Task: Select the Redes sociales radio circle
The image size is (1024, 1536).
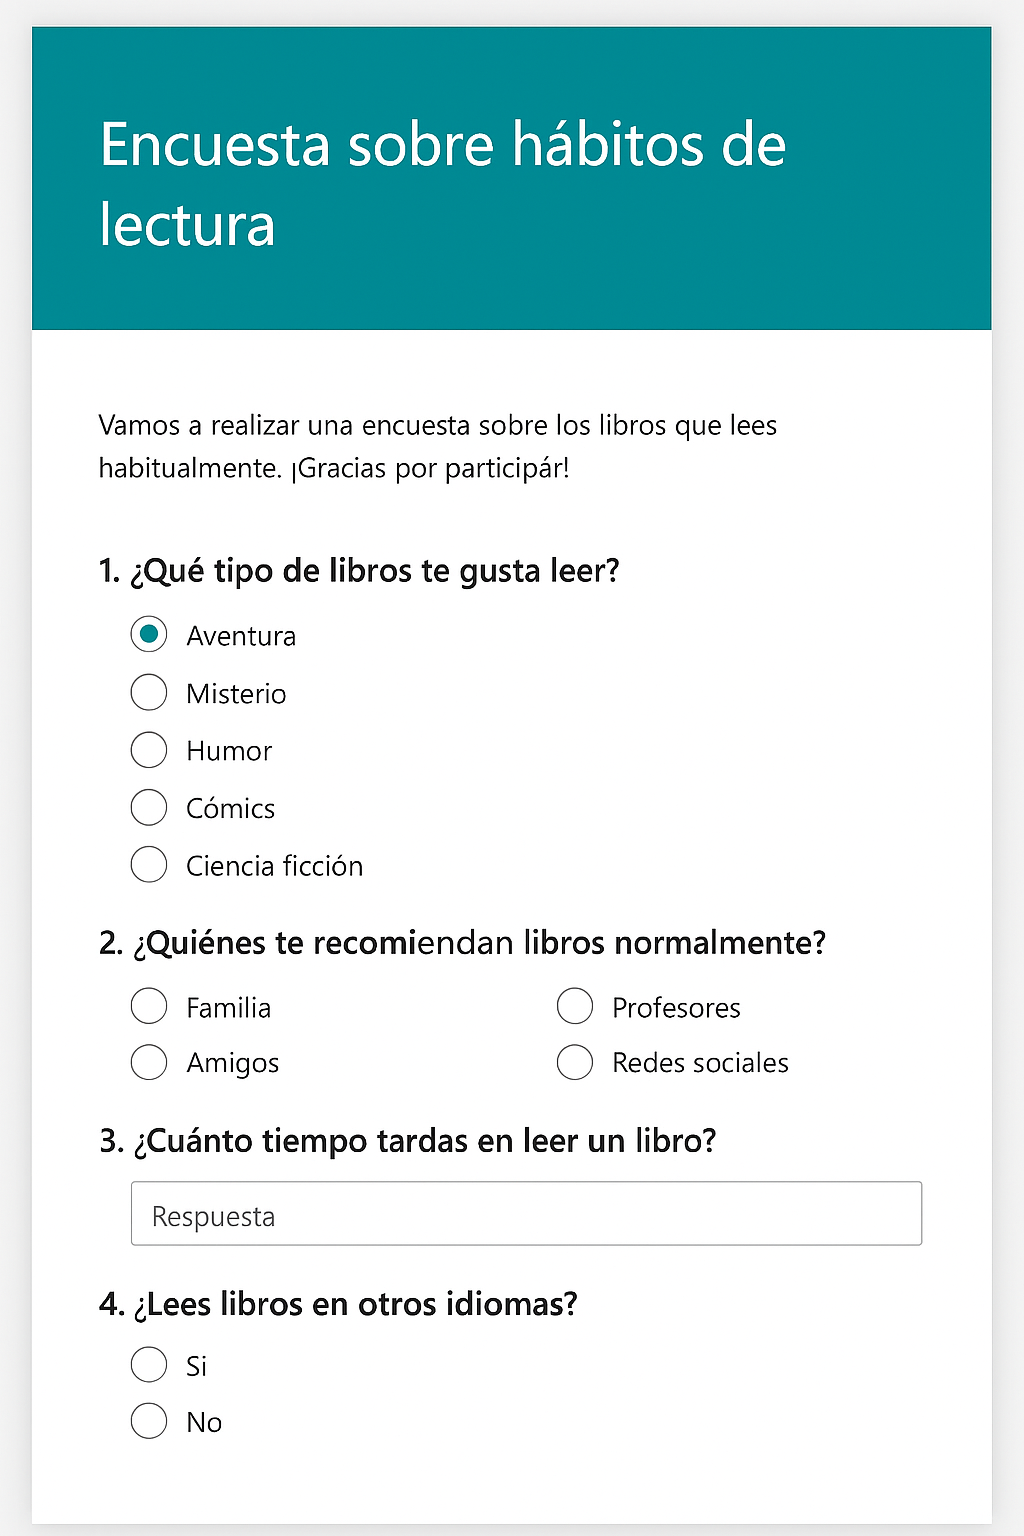Action: coord(575,1062)
